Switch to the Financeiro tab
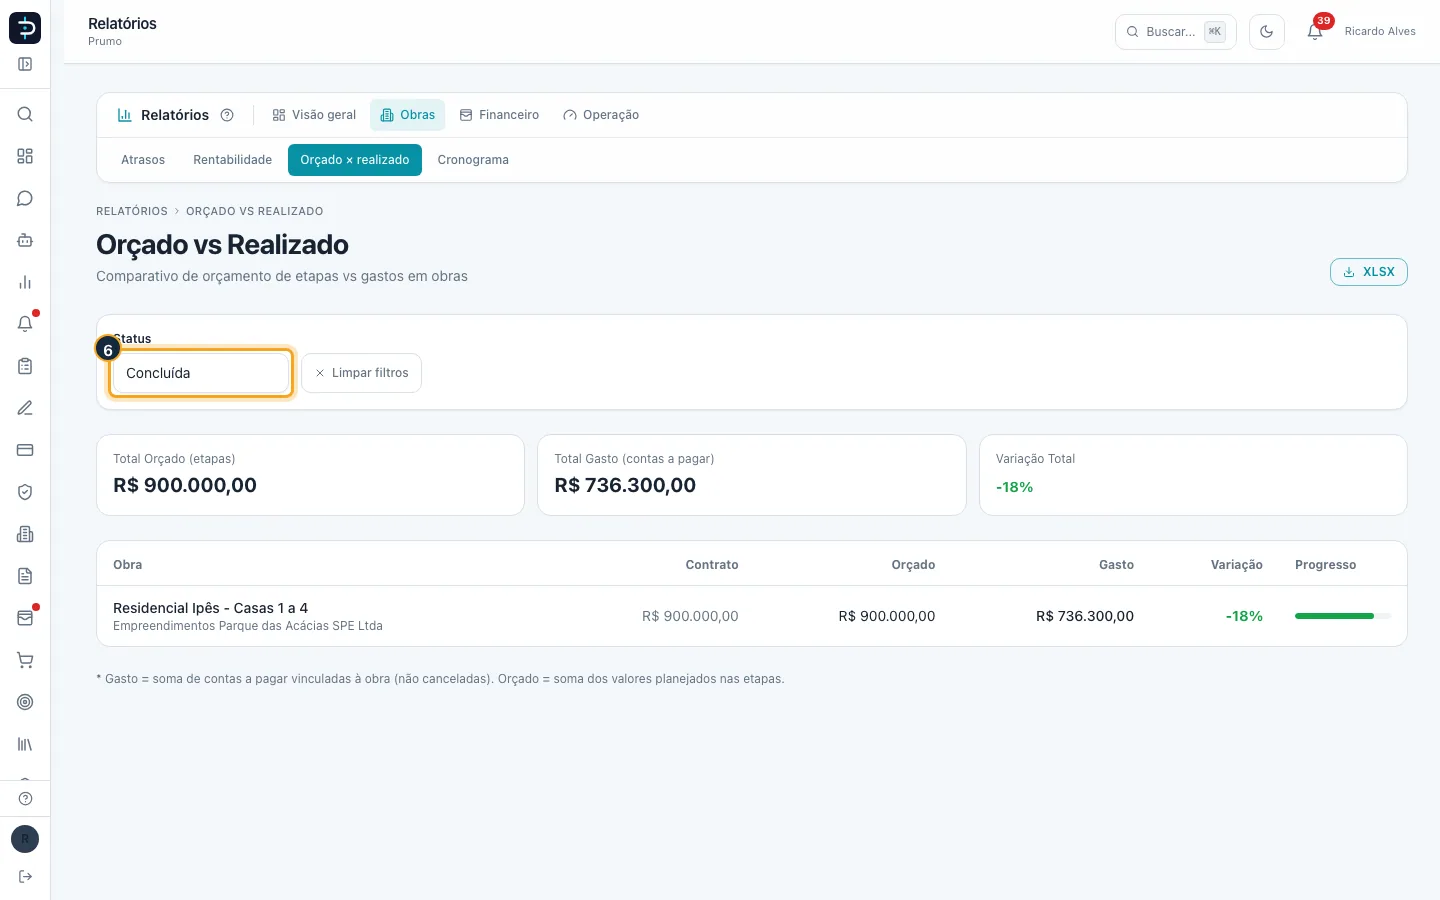This screenshot has width=1440, height=900. coord(499,115)
